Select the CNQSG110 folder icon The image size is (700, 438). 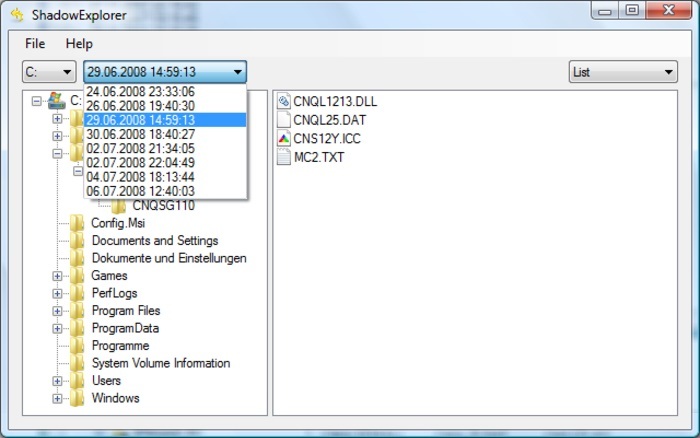119,206
